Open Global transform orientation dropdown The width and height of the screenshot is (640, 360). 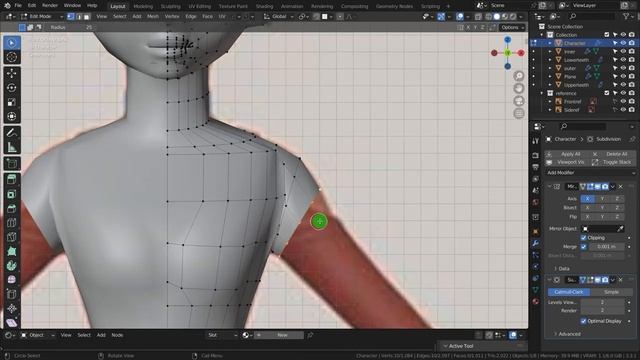click(x=279, y=17)
